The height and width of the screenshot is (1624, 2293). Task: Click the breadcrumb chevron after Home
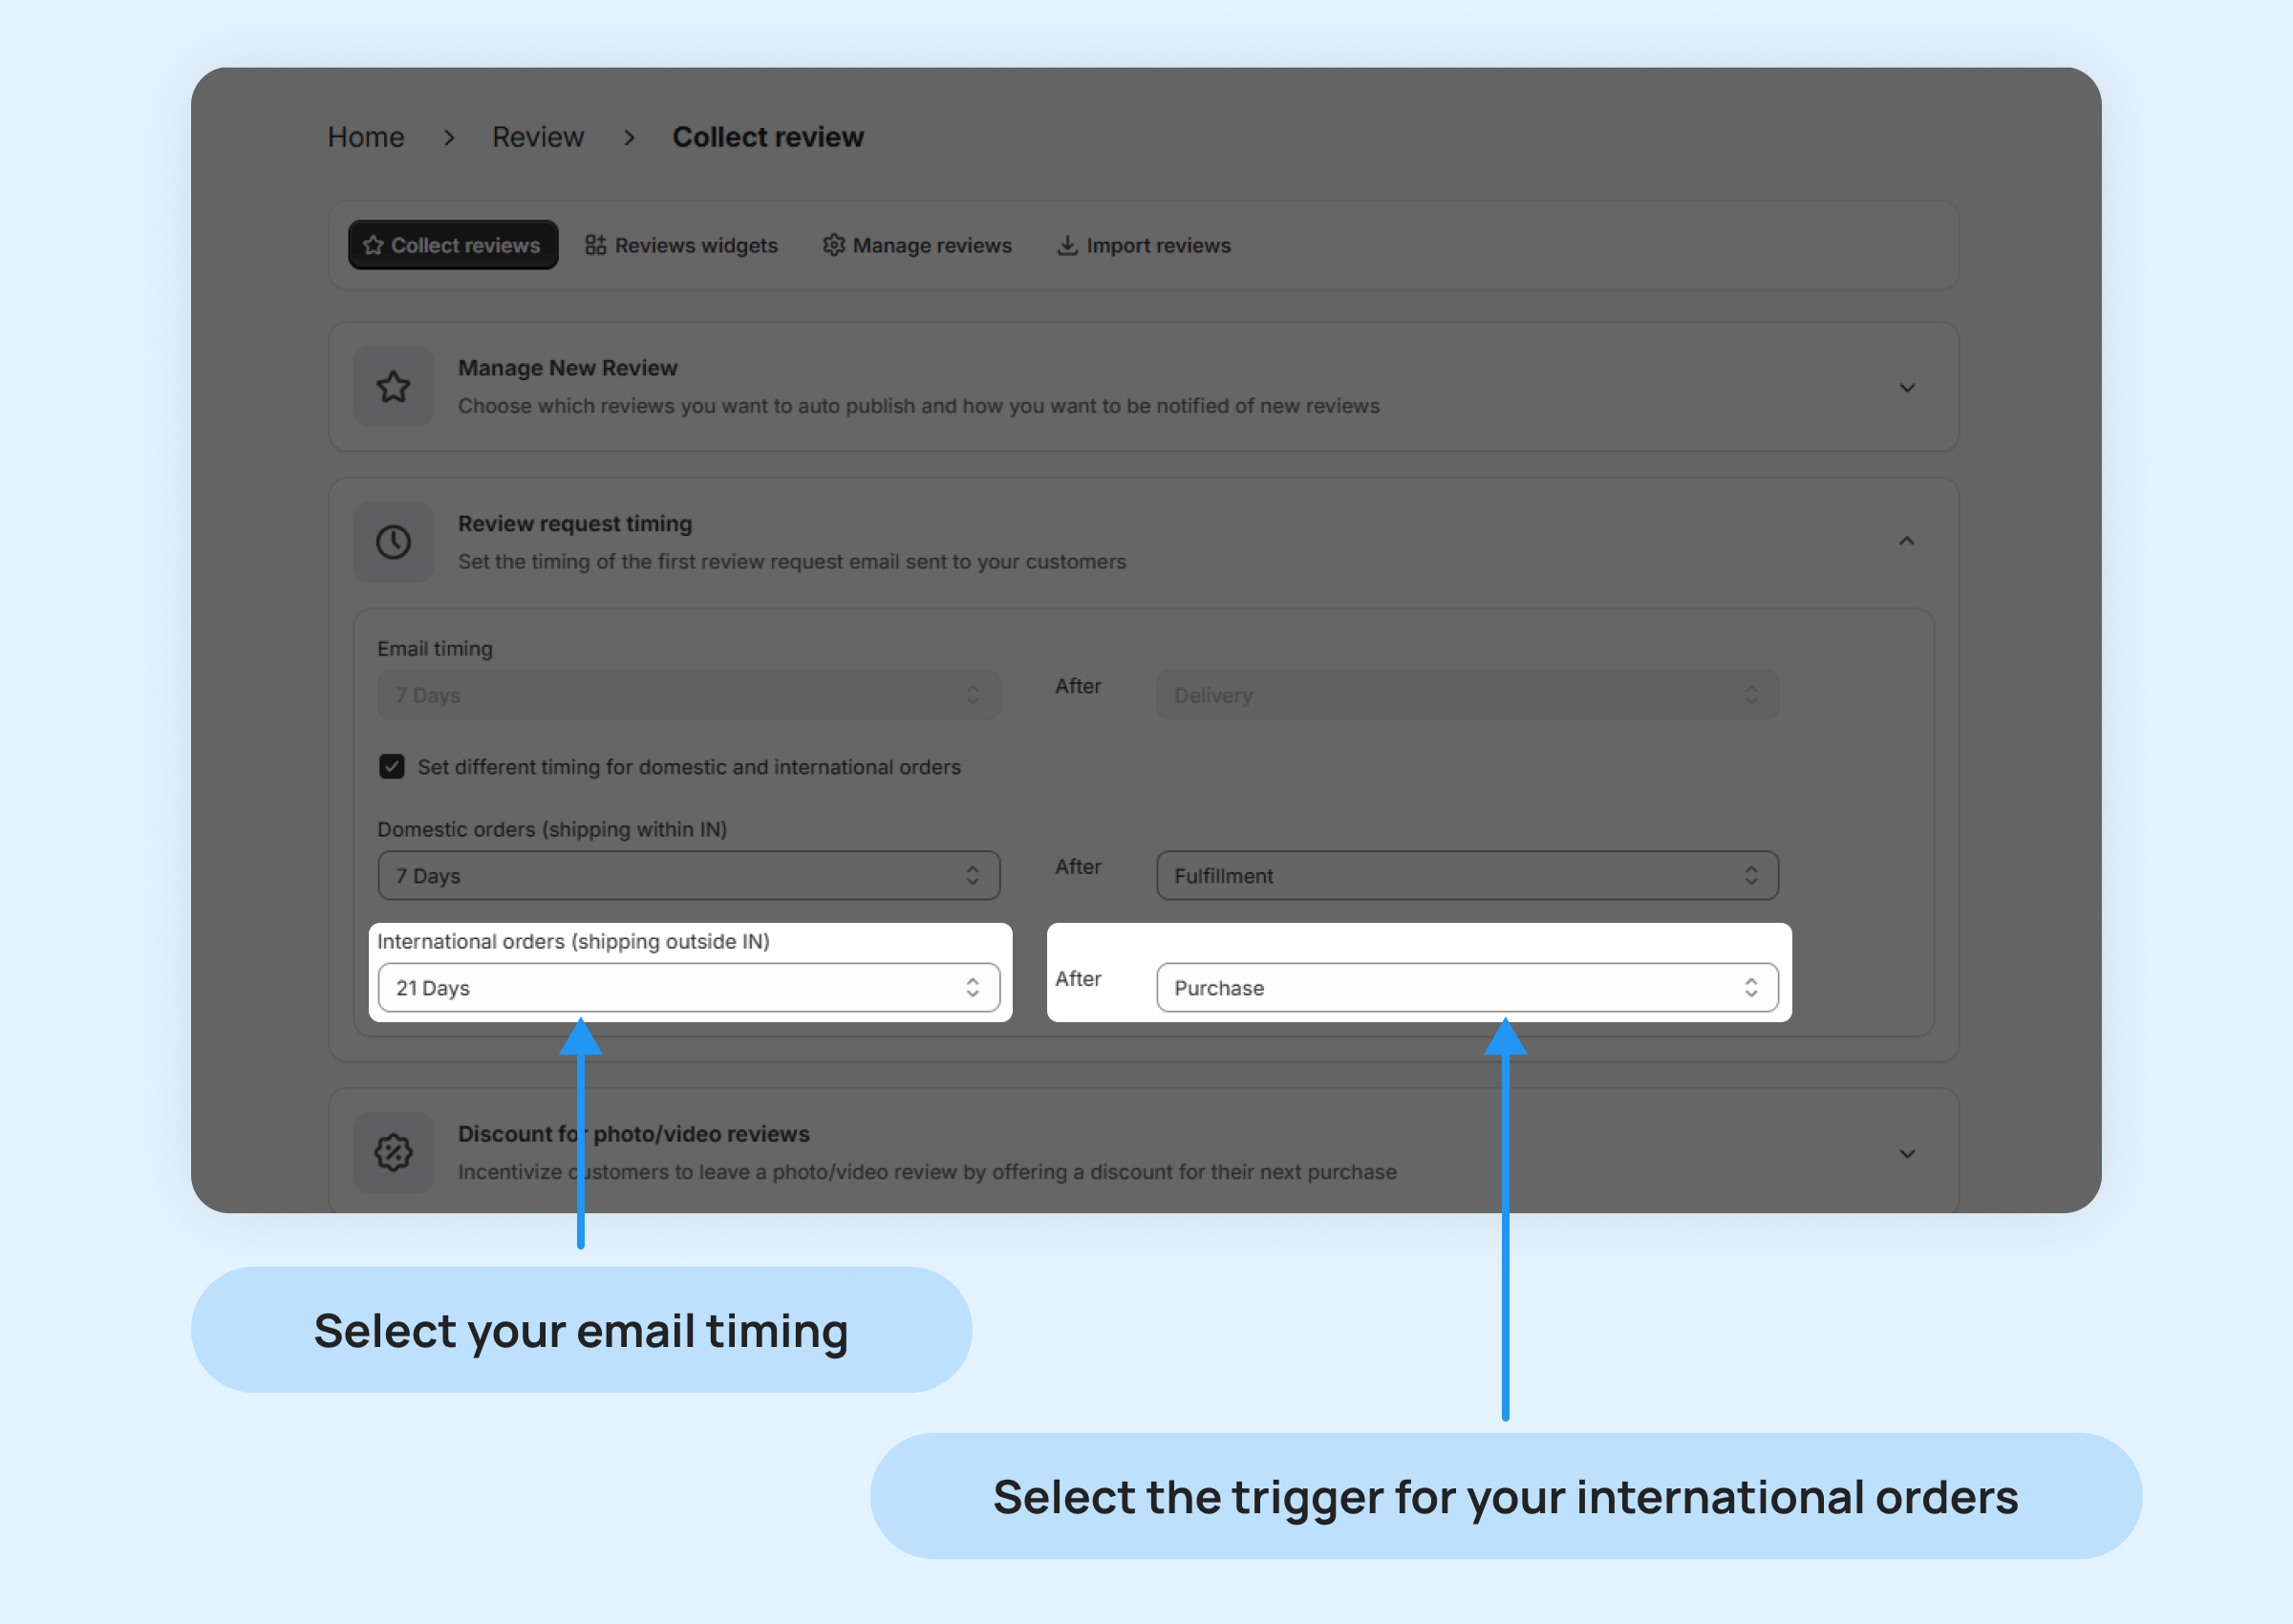tap(449, 137)
